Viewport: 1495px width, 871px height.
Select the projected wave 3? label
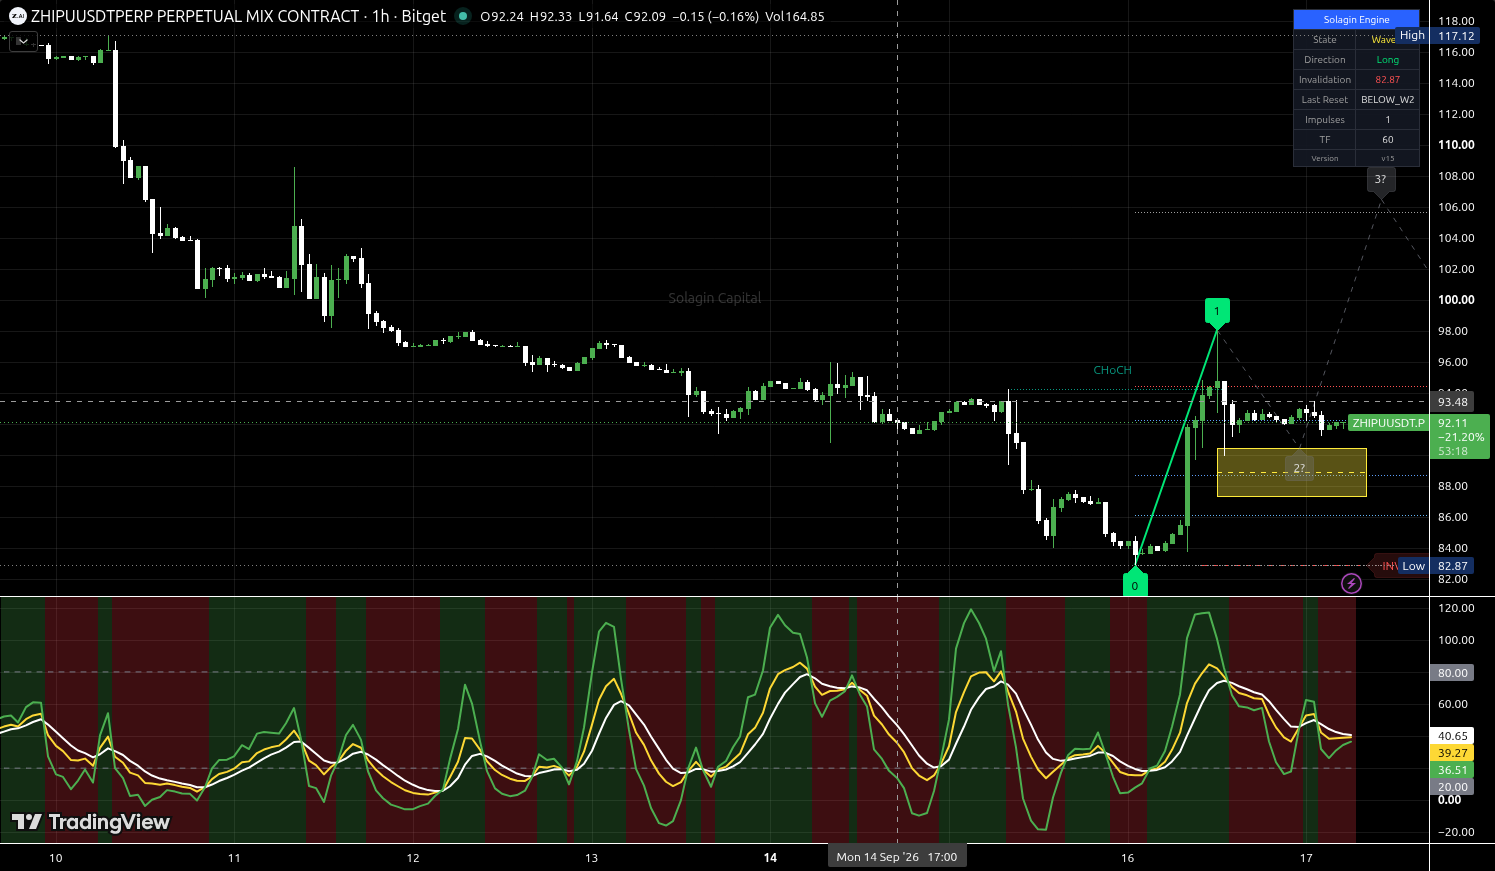pyautogui.click(x=1381, y=181)
